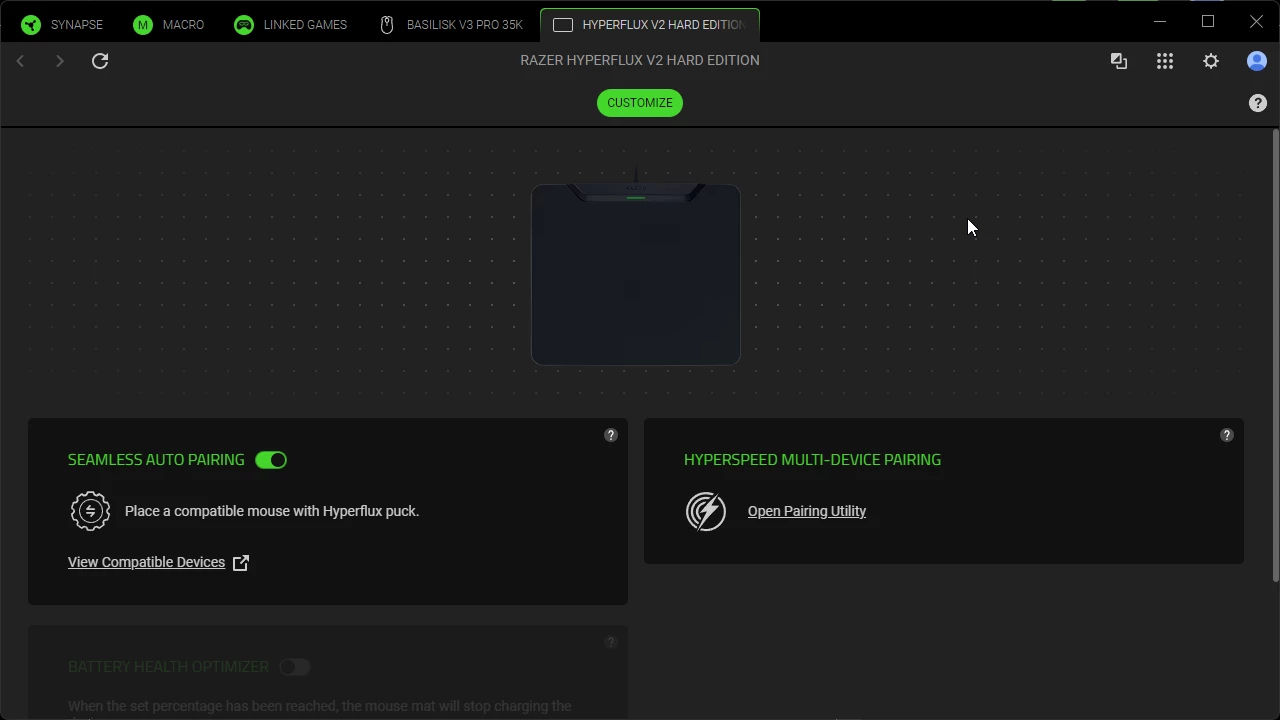This screenshot has width=1280, height=720.
Task: Go to the Linked Games tab
Action: point(291,25)
